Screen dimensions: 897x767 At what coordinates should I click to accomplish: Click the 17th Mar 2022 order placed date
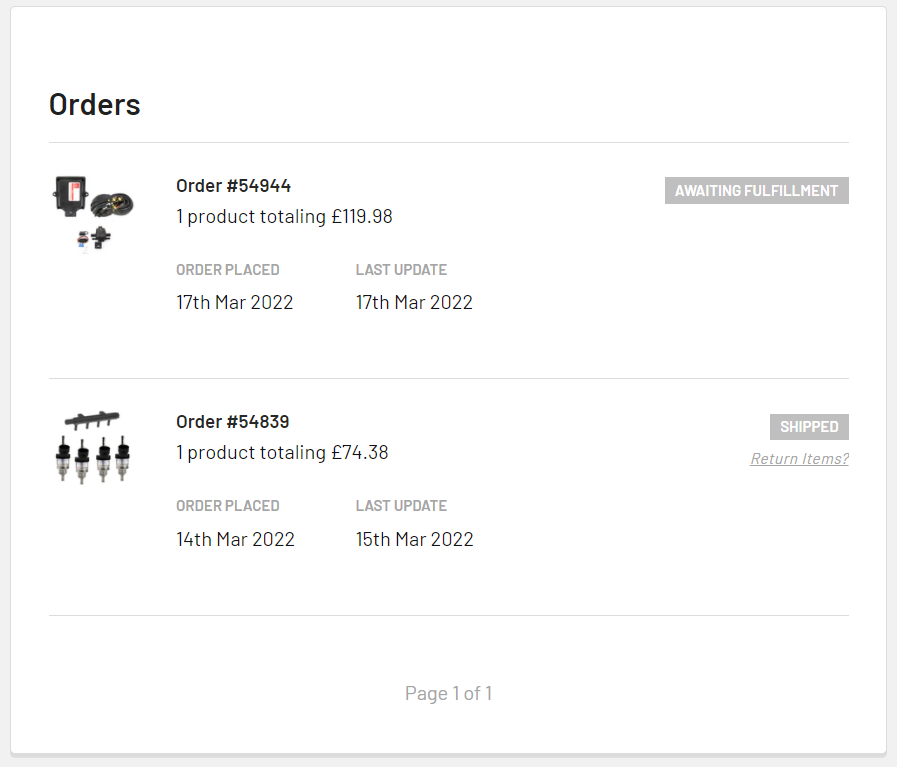tap(235, 302)
